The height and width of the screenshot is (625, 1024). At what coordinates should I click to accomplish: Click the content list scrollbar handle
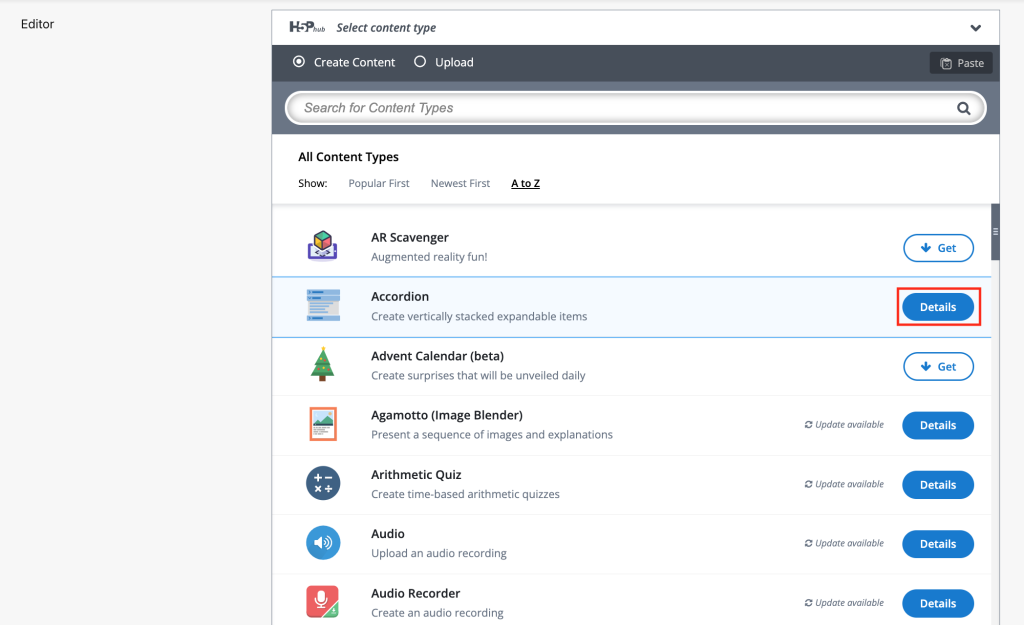995,232
